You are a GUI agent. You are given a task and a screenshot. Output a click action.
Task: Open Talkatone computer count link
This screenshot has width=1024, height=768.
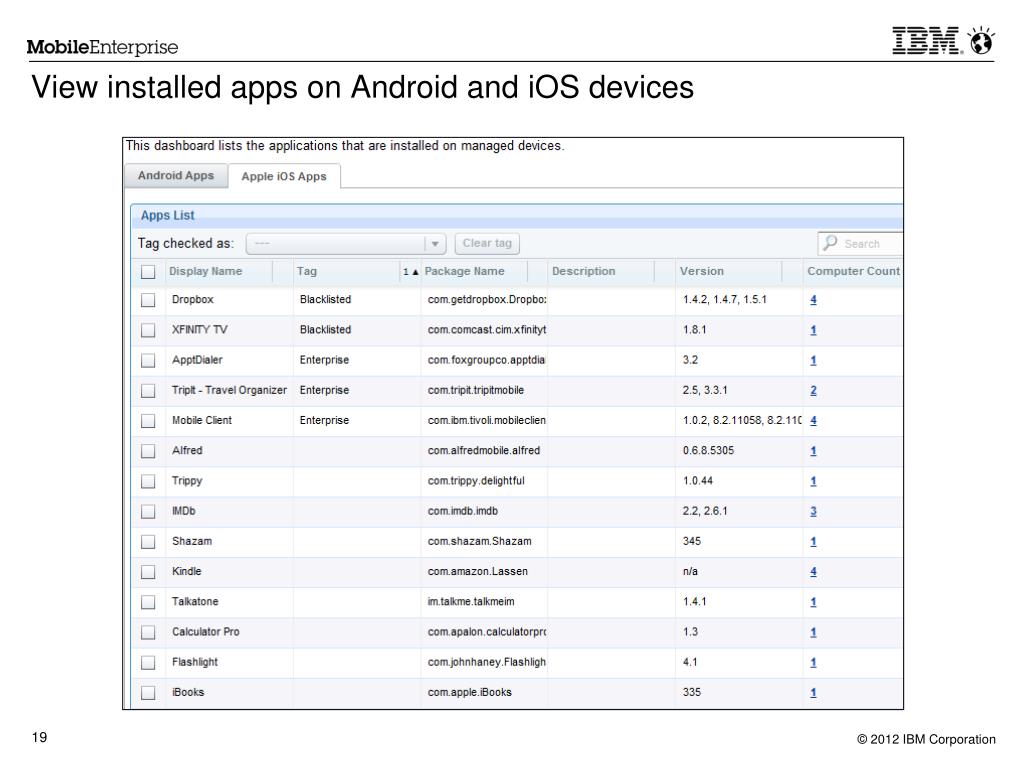pyautogui.click(x=813, y=602)
